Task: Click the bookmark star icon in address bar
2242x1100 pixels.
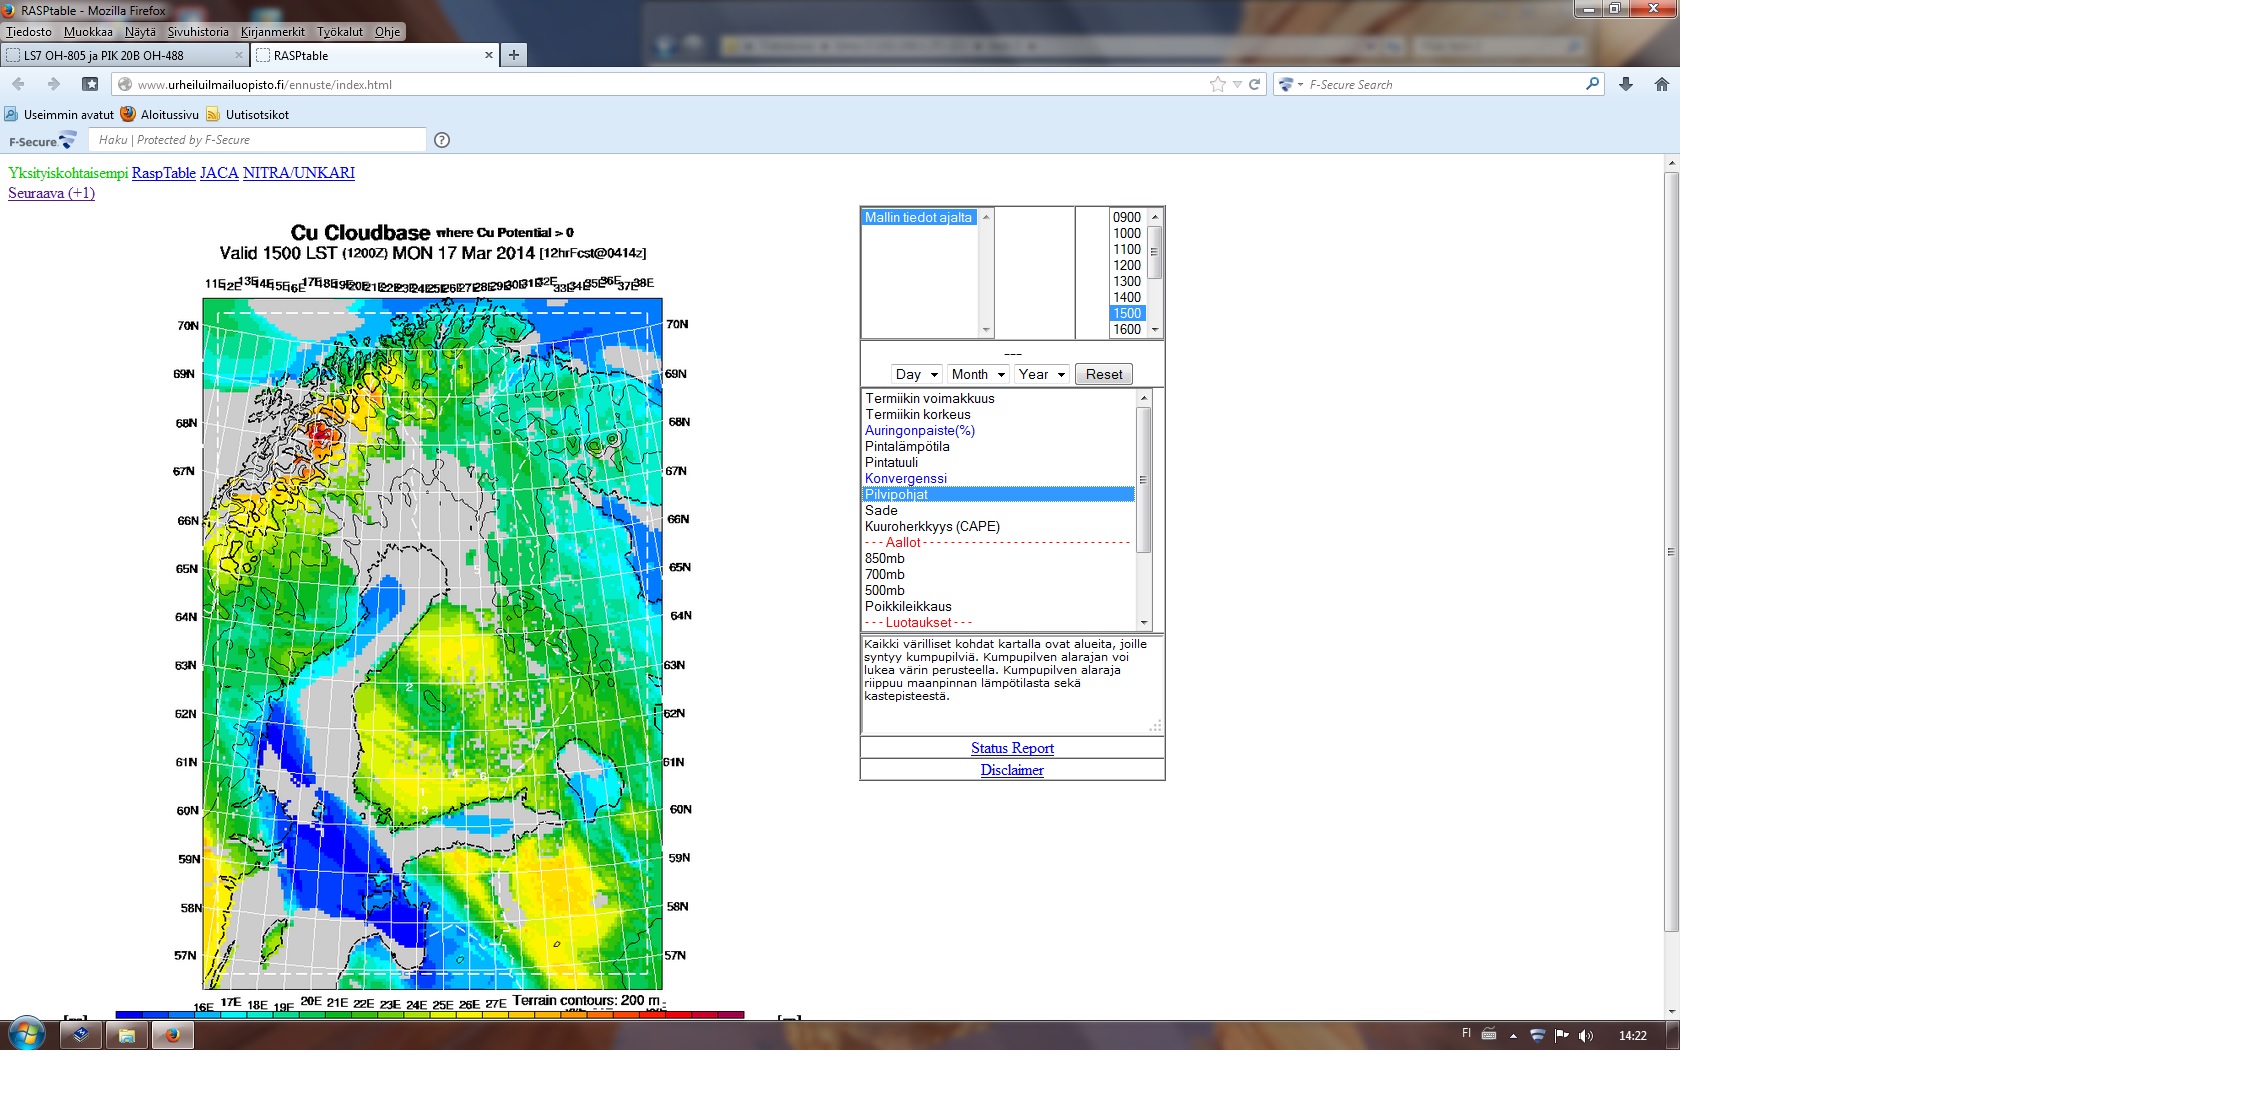Action: click(1217, 84)
